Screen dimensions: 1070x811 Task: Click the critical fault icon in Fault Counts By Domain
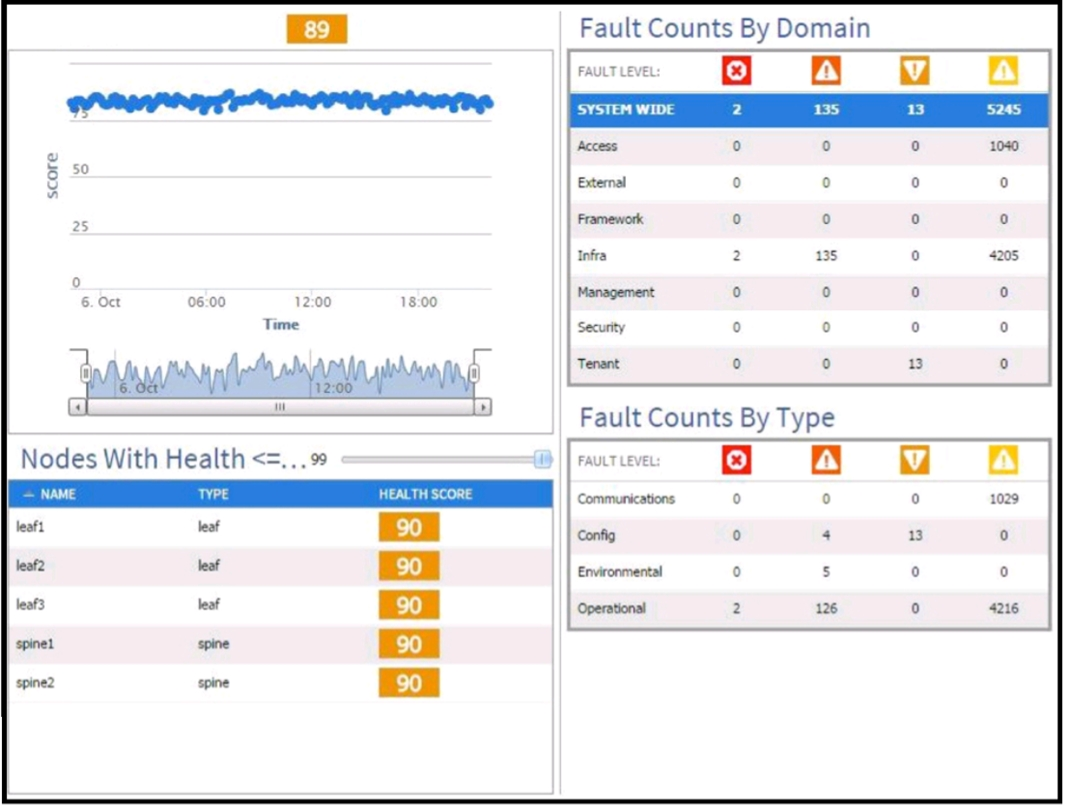[736, 70]
